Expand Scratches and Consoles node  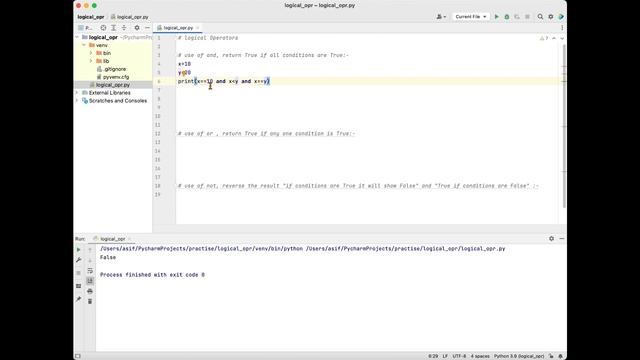click(77, 100)
